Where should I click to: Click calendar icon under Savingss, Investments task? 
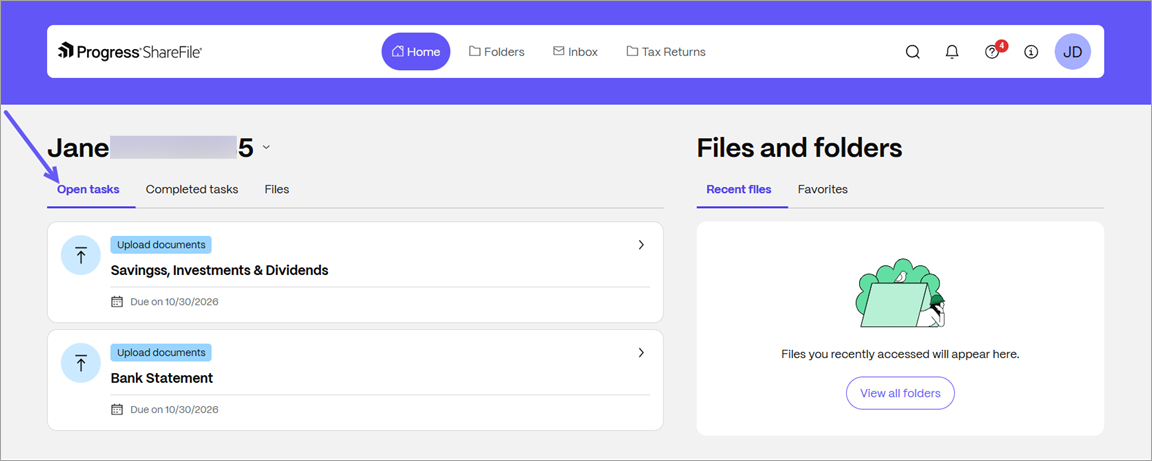(x=117, y=301)
